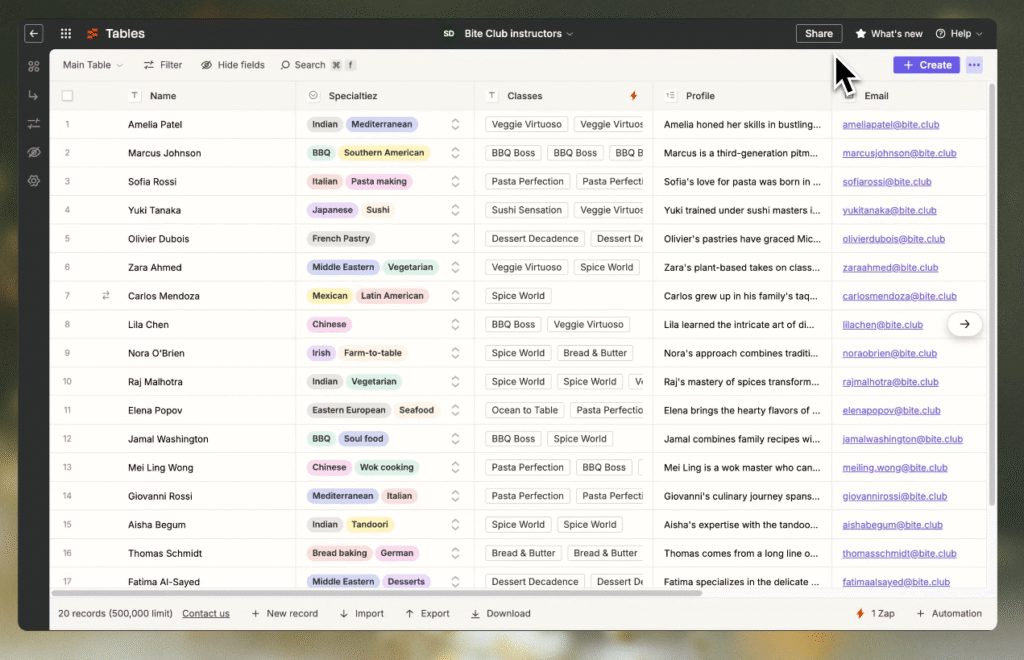This screenshot has height=660, width=1024.
Task: Select the BBQ tag on Marcus Johnson
Action: click(321, 153)
